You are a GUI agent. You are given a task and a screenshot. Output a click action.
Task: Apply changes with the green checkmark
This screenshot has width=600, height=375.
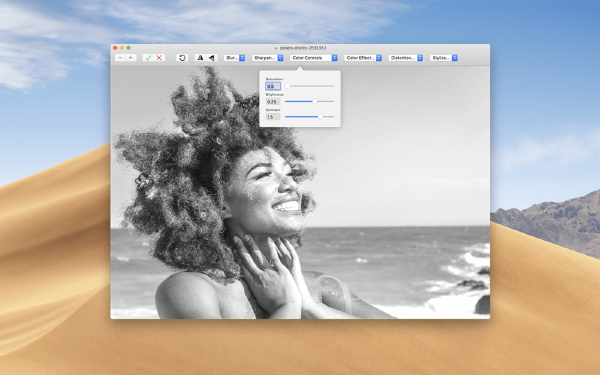(x=148, y=58)
